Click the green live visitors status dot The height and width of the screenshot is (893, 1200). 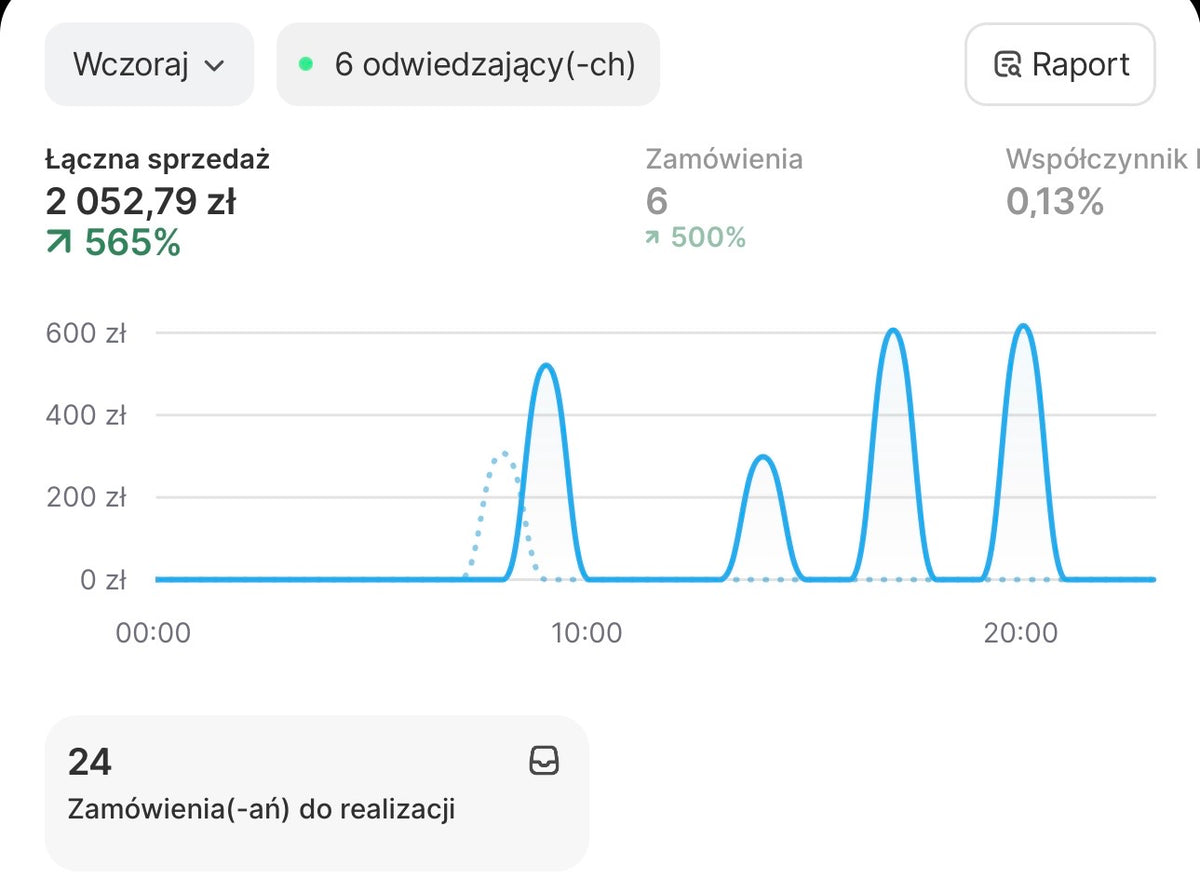click(306, 65)
